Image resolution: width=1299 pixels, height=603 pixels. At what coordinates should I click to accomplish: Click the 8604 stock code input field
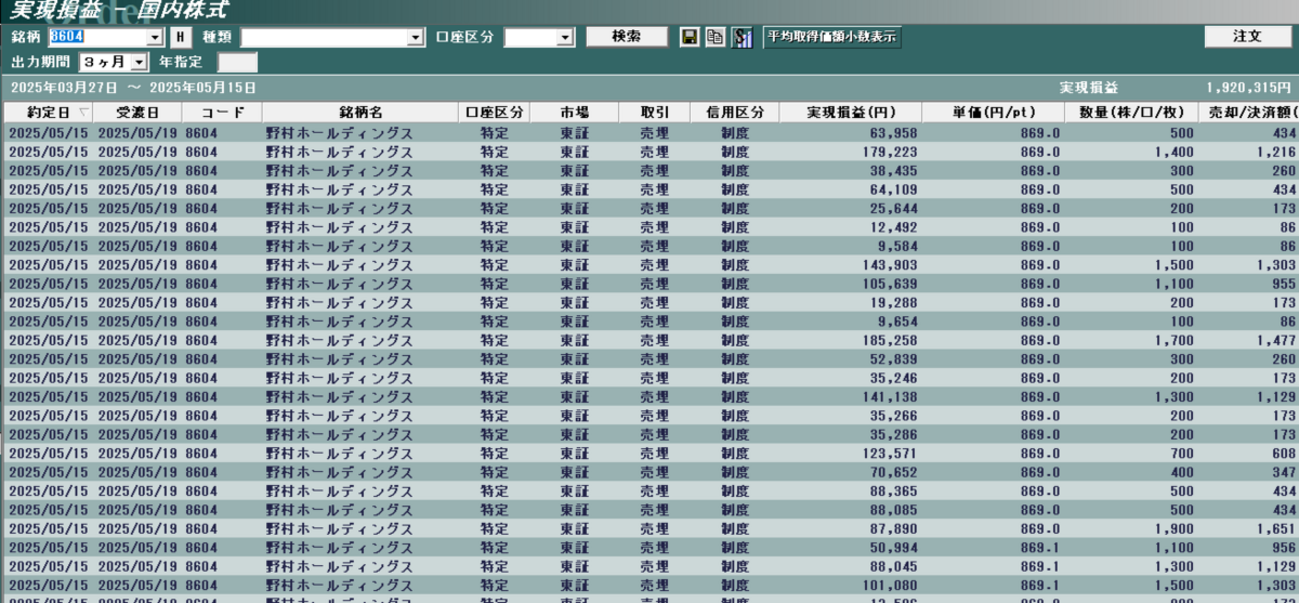(97, 37)
